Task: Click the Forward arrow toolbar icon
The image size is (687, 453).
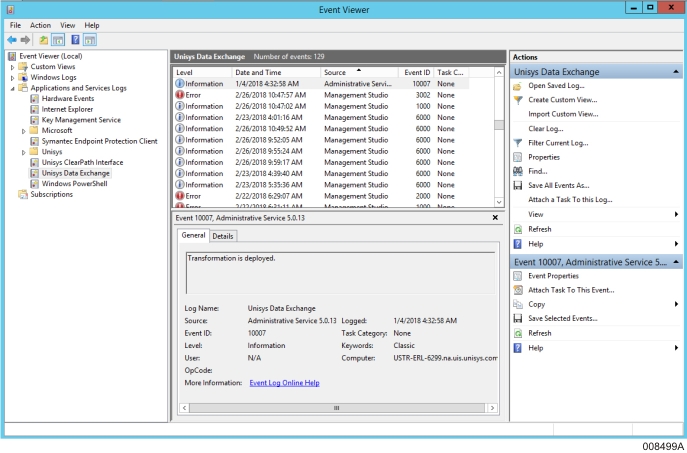Action: (25, 40)
